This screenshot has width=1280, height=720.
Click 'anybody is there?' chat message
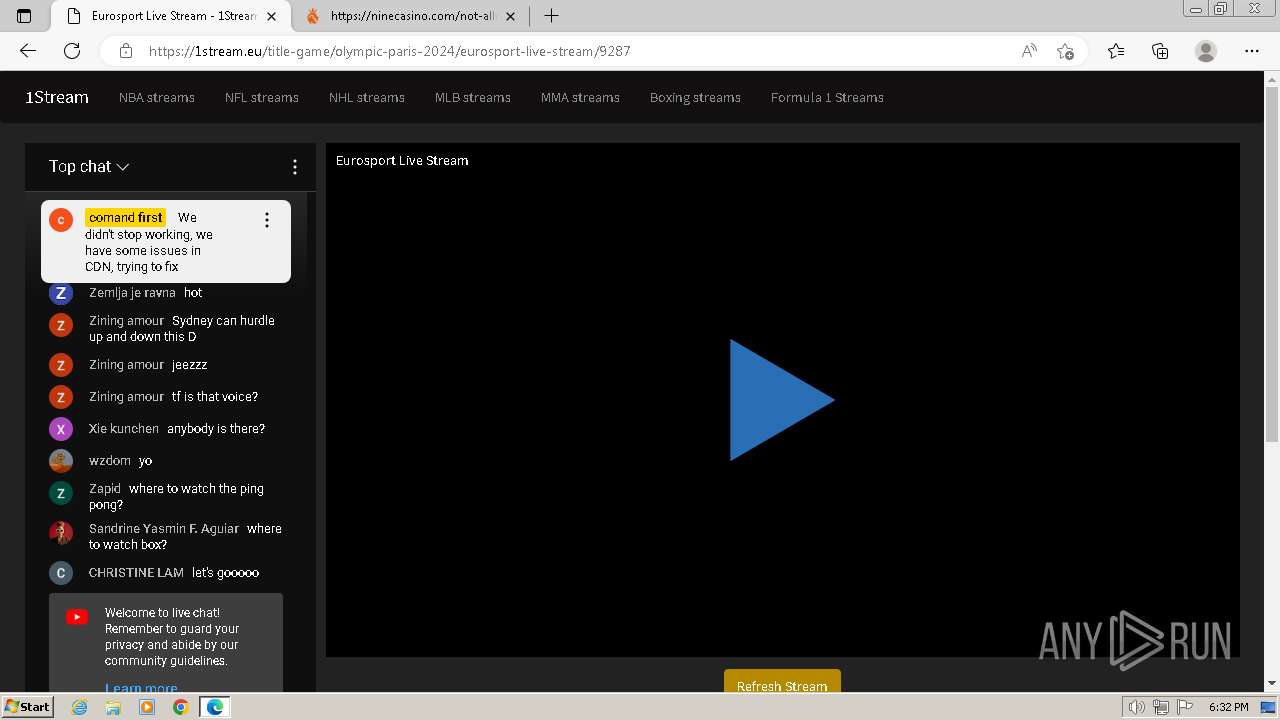point(216,429)
